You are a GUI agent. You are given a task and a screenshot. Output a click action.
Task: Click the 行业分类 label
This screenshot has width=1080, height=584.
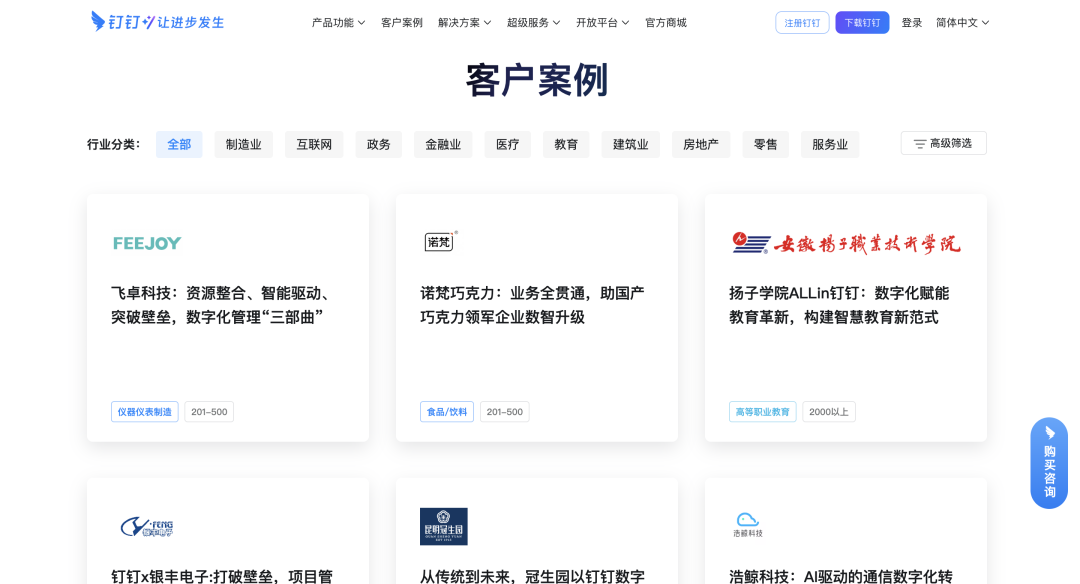tap(114, 145)
